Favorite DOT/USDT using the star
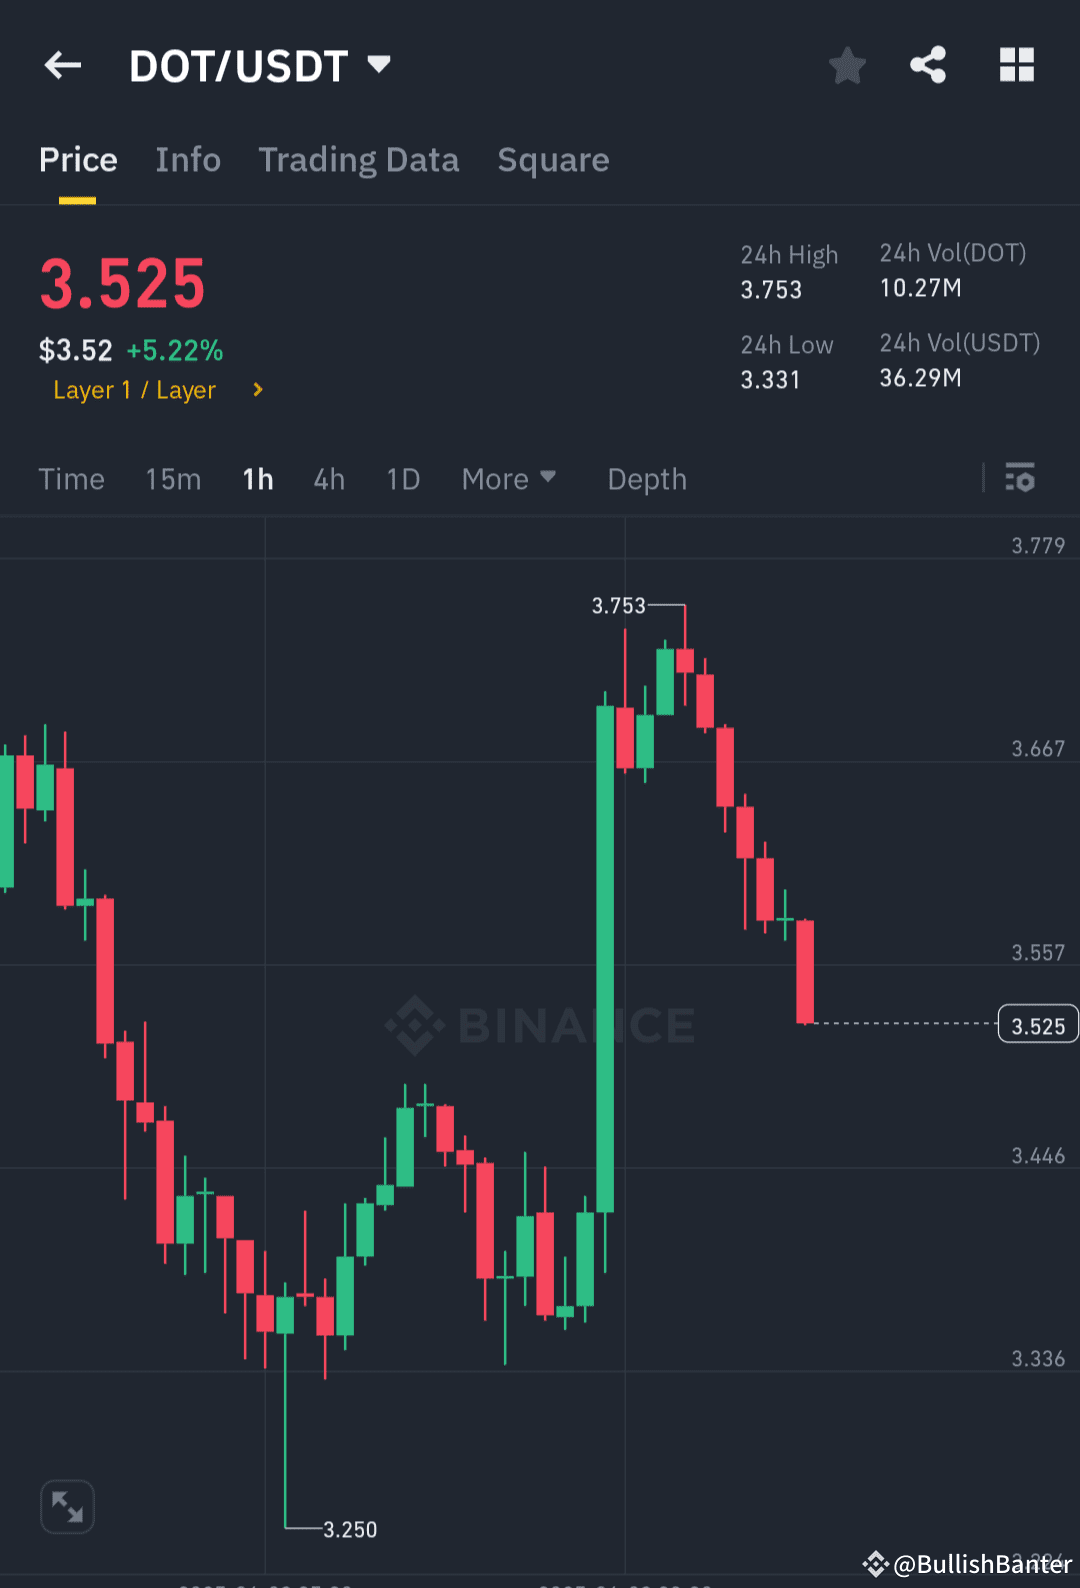The height and width of the screenshot is (1588, 1080). point(847,64)
